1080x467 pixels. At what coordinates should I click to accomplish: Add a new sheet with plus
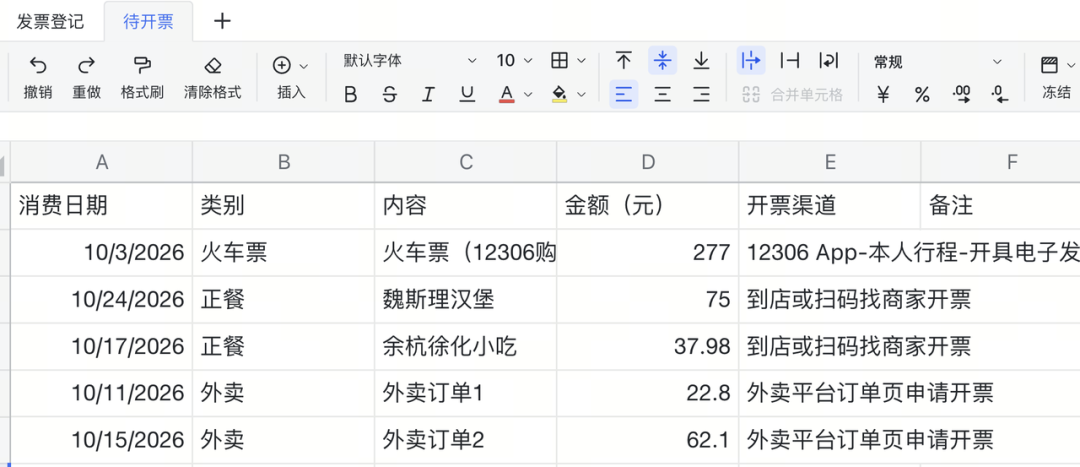click(222, 21)
